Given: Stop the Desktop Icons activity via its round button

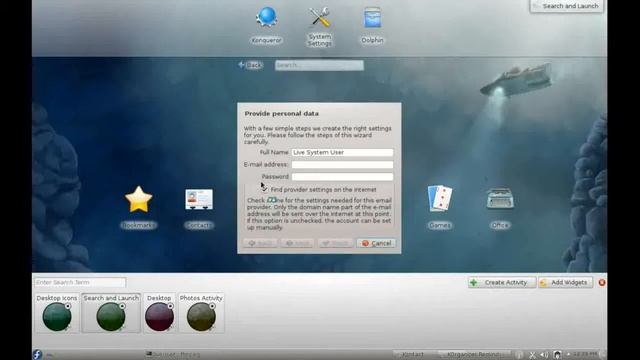Looking at the screenshot, I should click(68, 306).
